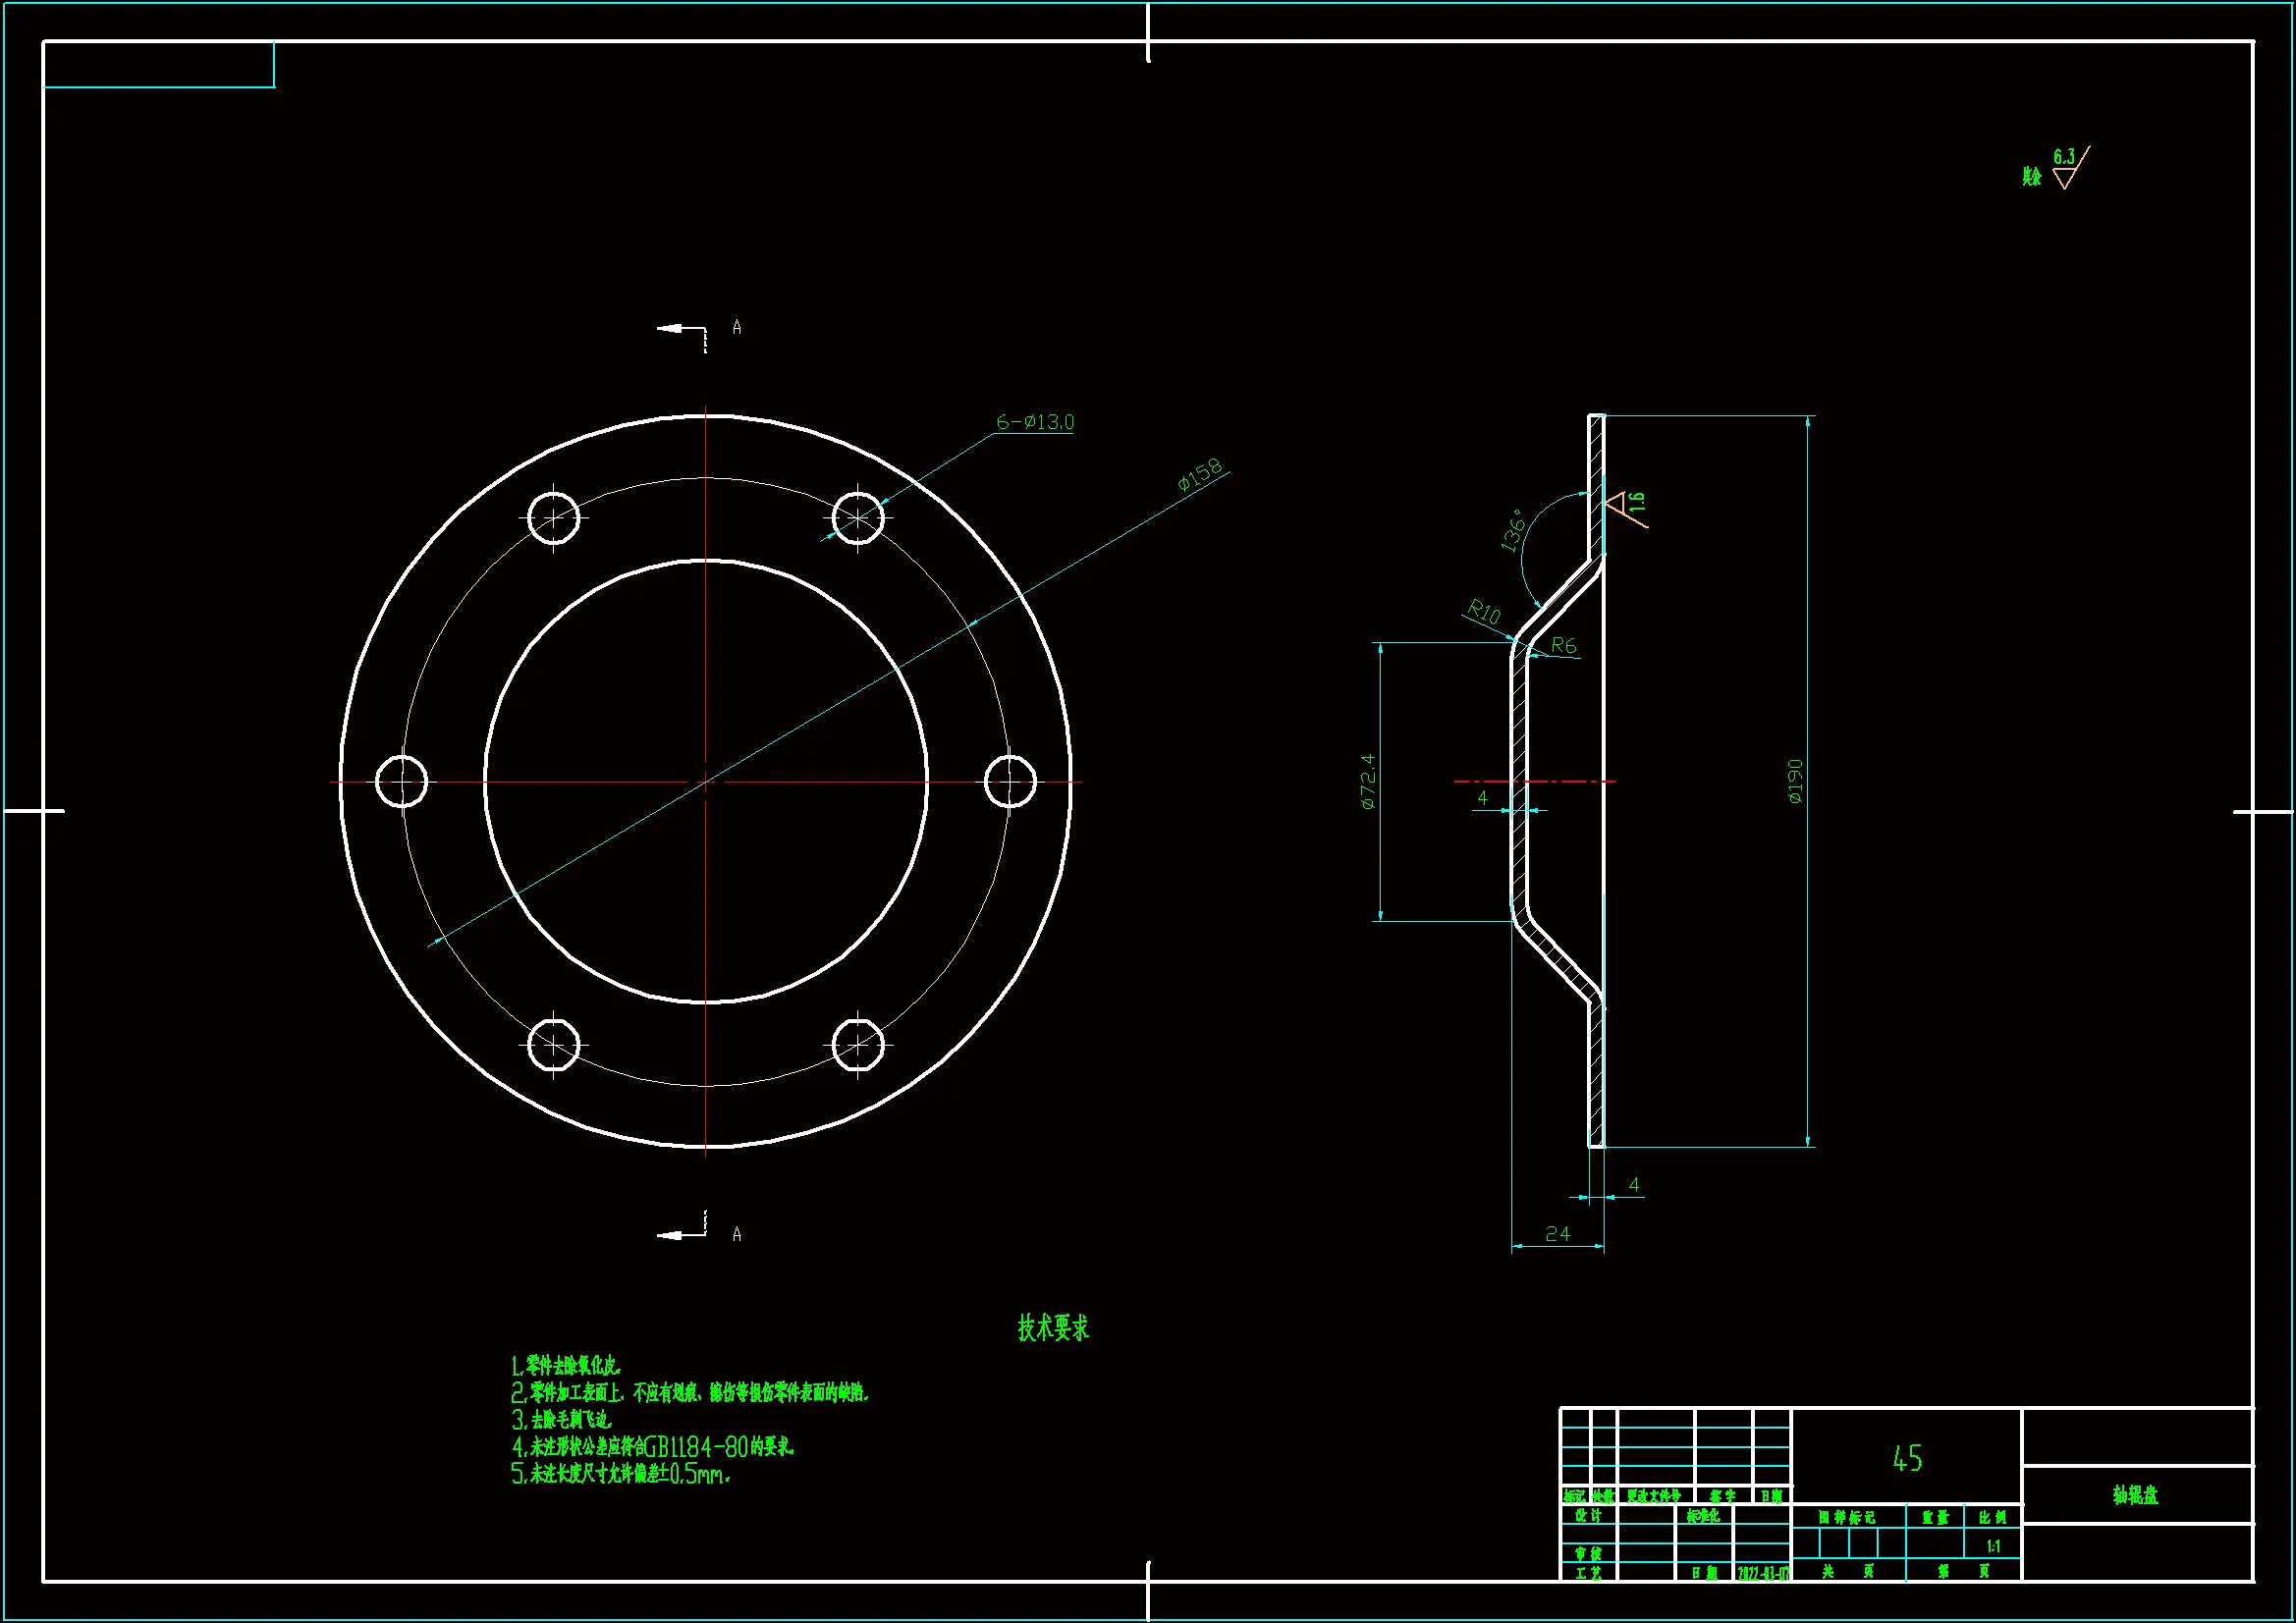Image resolution: width=2296 pixels, height=1623 pixels.
Task: Click the 1.6 surface roughness symbol
Action: 1628,505
